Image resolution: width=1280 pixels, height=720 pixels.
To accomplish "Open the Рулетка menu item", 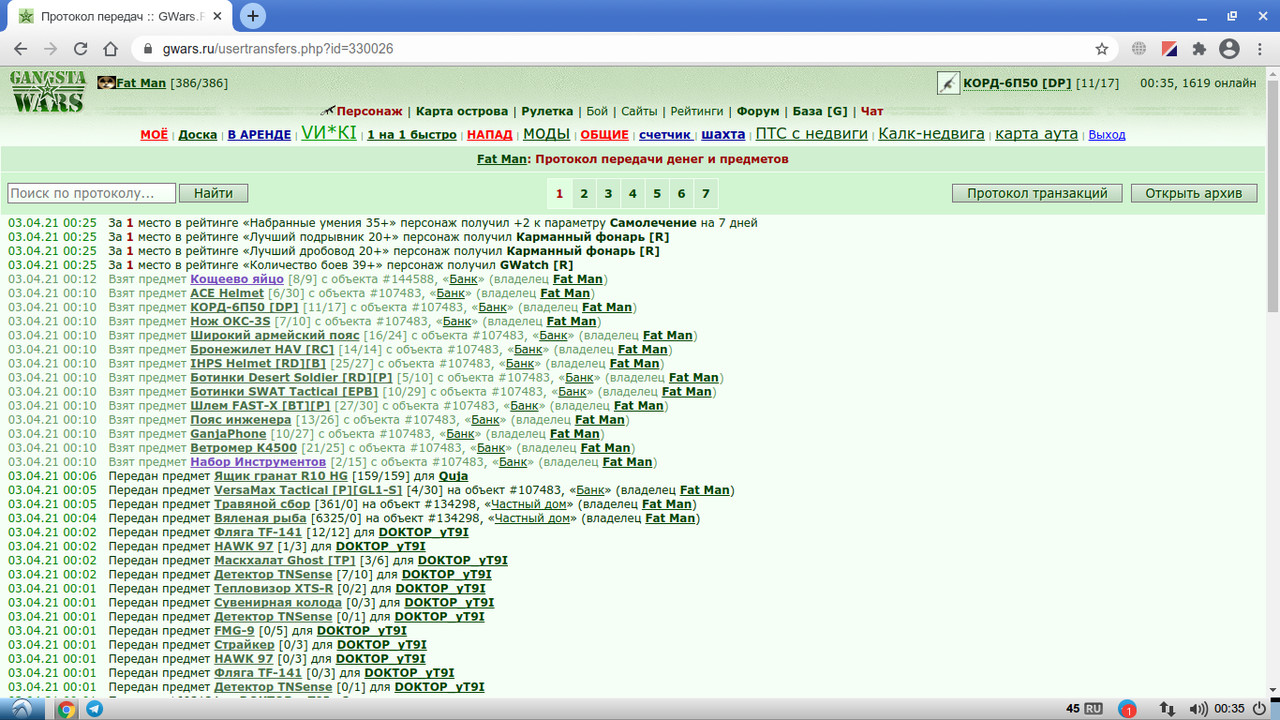I will click(x=547, y=111).
